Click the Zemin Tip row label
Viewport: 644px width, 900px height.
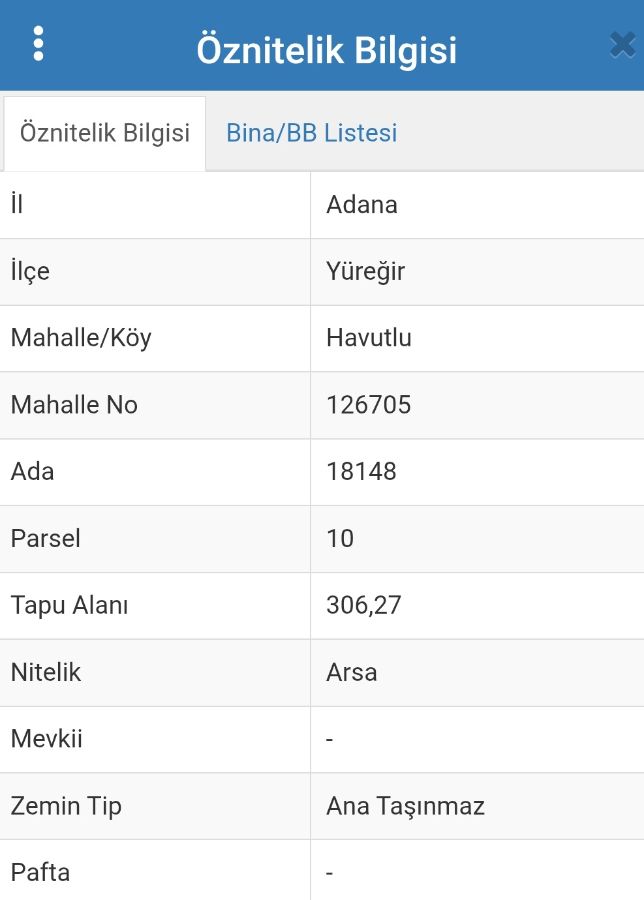coord(67,806)
